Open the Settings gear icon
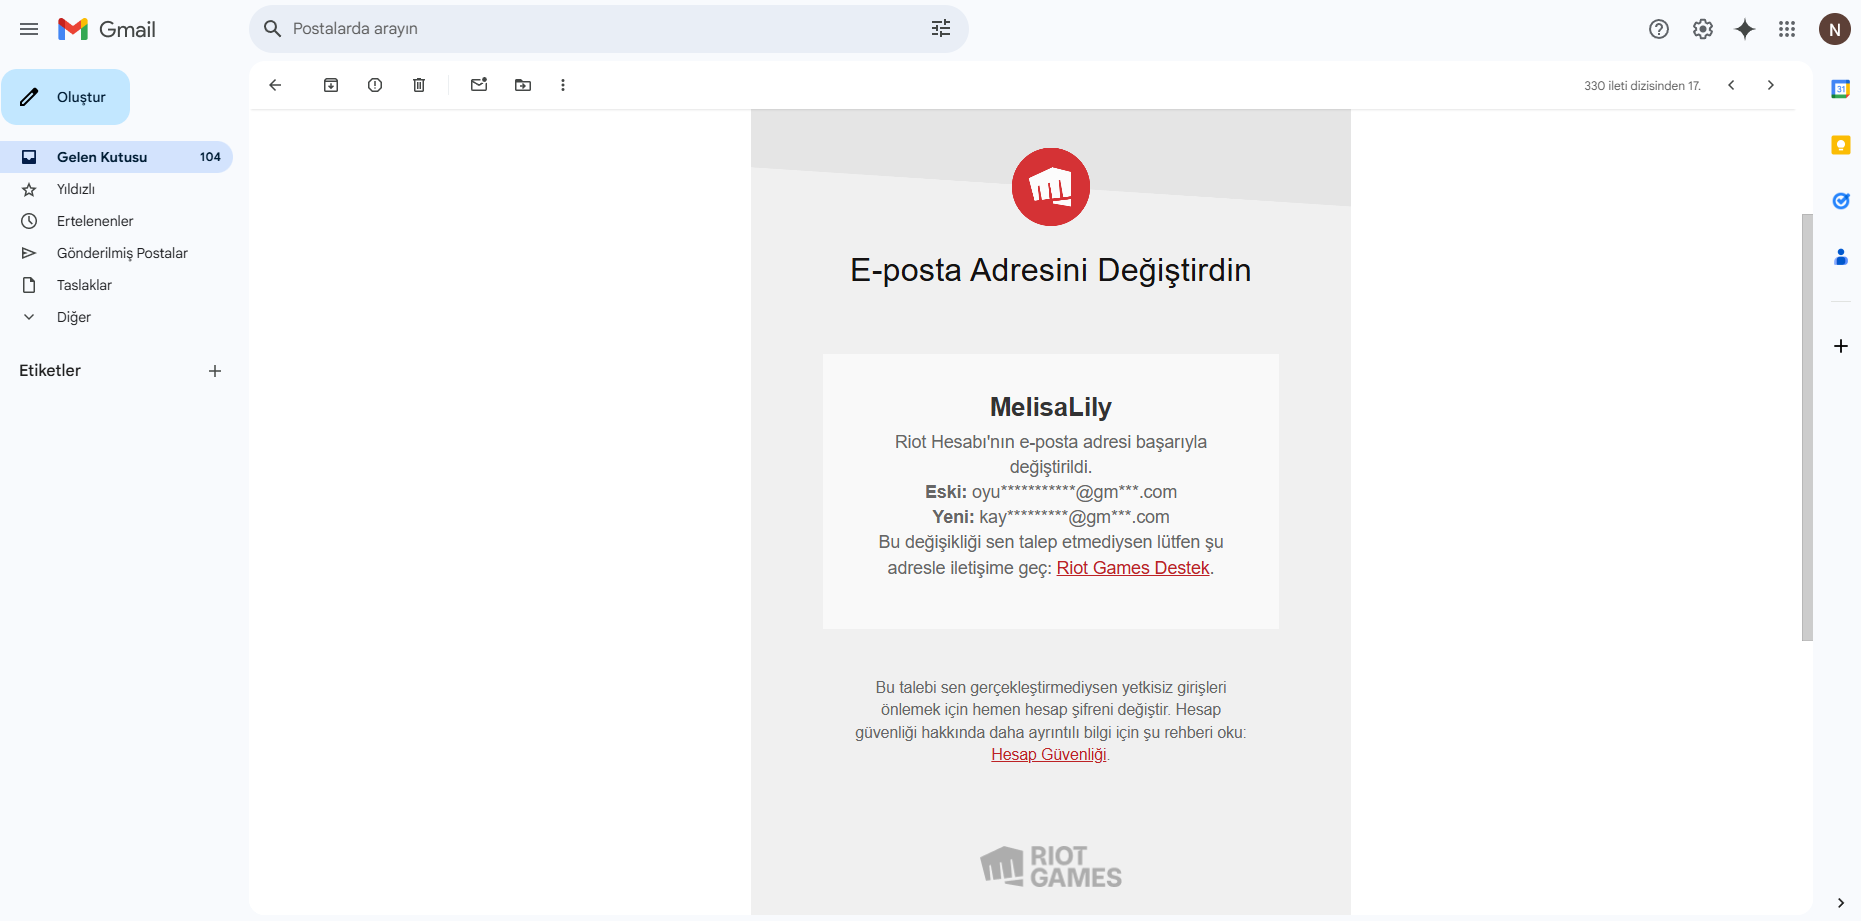 coord(1703,29)
